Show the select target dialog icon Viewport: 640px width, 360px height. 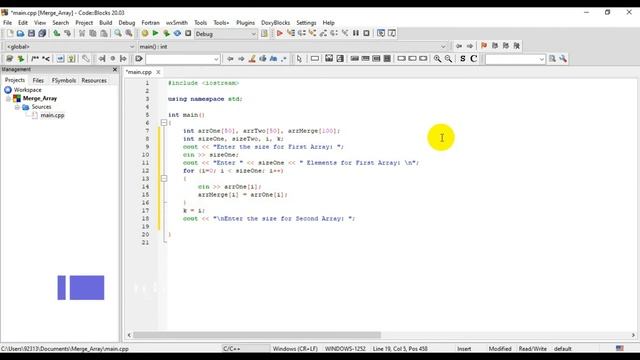[x=264, y=33]
